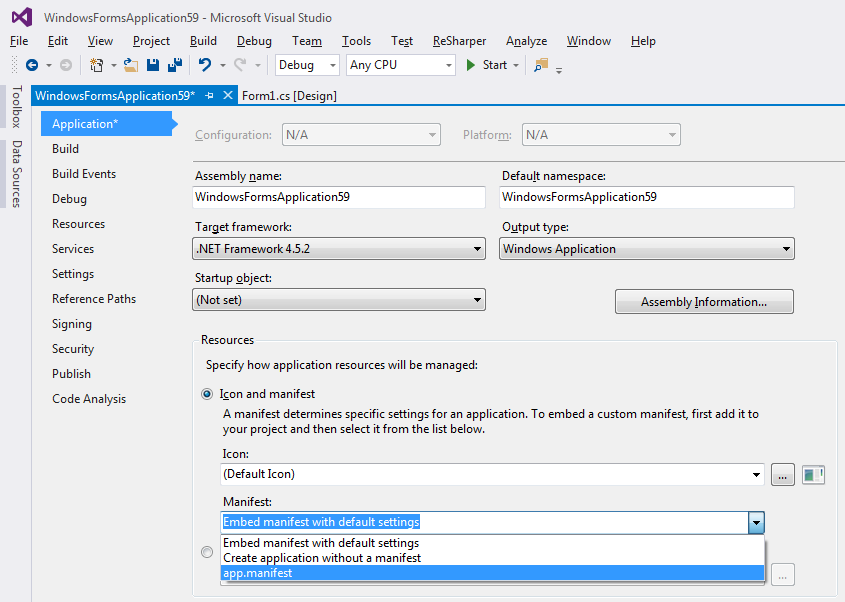Select the Application properties page
845x602 pixels.
(x=106, y=123)
